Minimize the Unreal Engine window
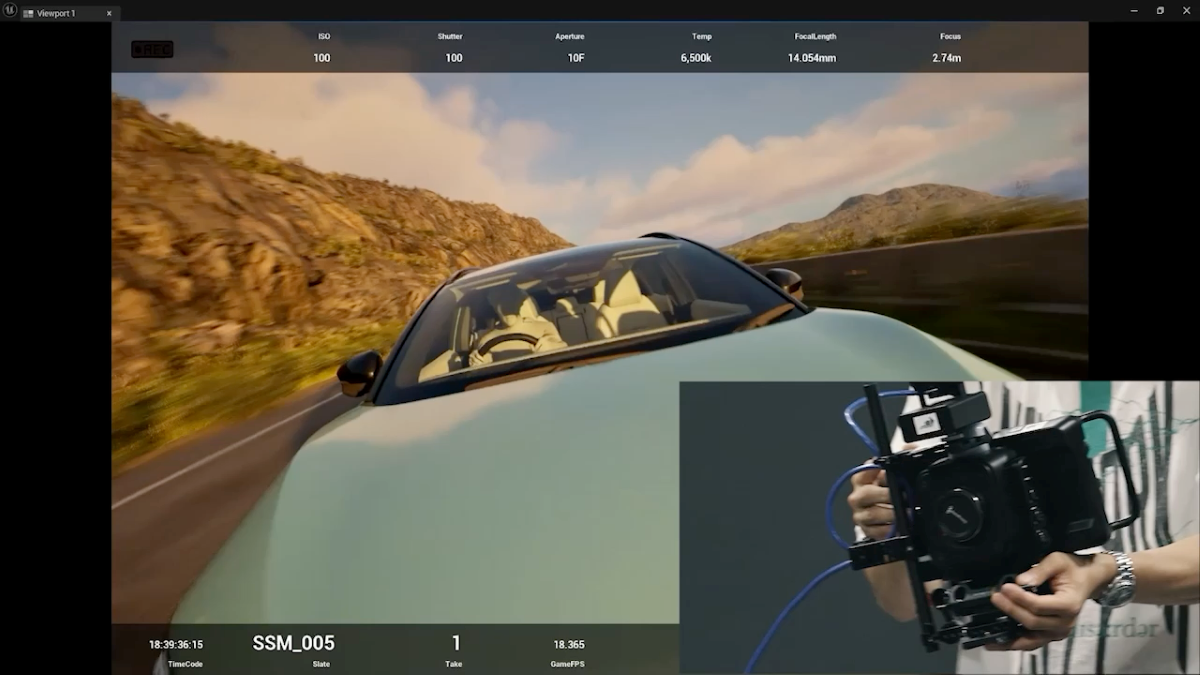Screen dimensions: 1200x675 [1133, 10]
